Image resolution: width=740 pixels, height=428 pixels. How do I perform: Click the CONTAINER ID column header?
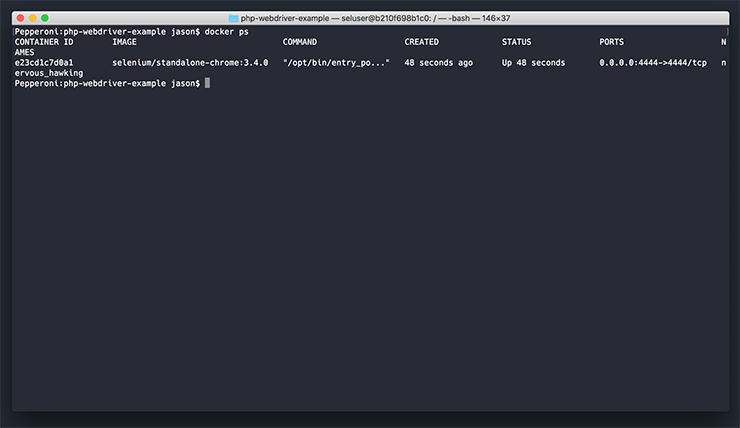tap(44, 42)
